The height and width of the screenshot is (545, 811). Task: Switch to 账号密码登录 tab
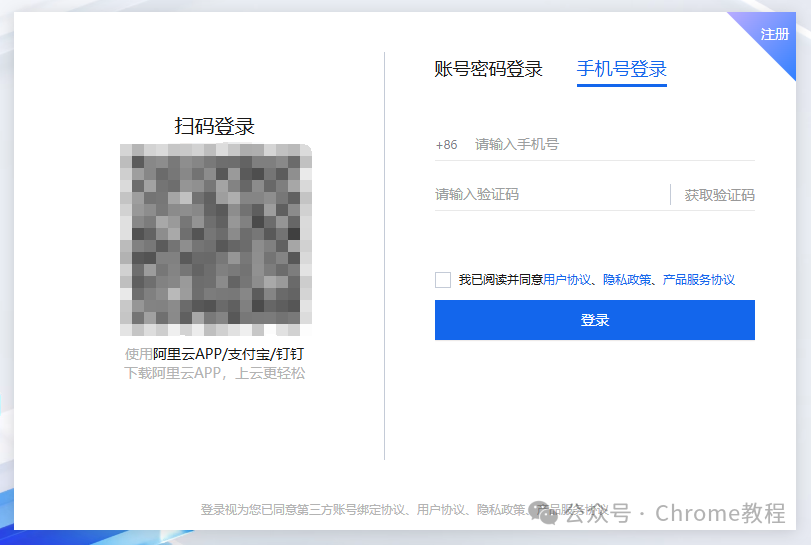[488, 69]
